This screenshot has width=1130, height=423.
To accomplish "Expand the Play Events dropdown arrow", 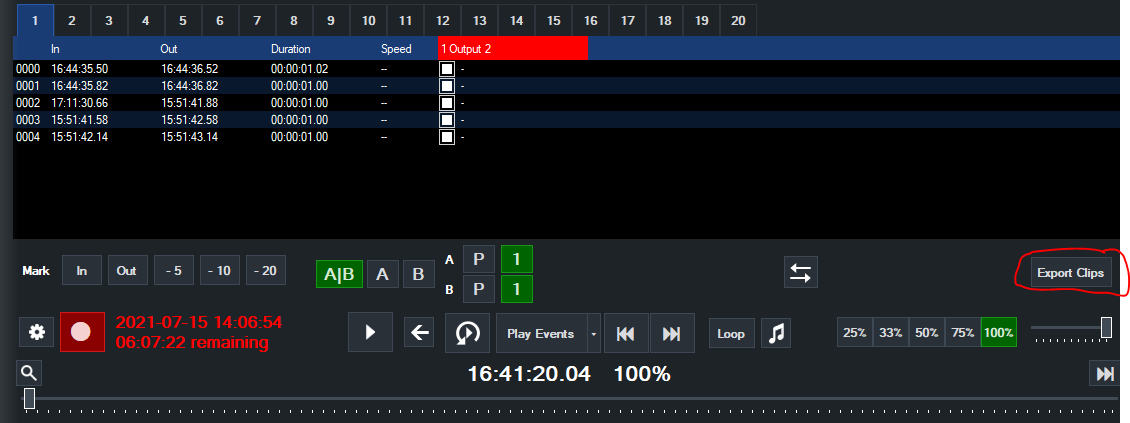I will click(x=595, y=333).
